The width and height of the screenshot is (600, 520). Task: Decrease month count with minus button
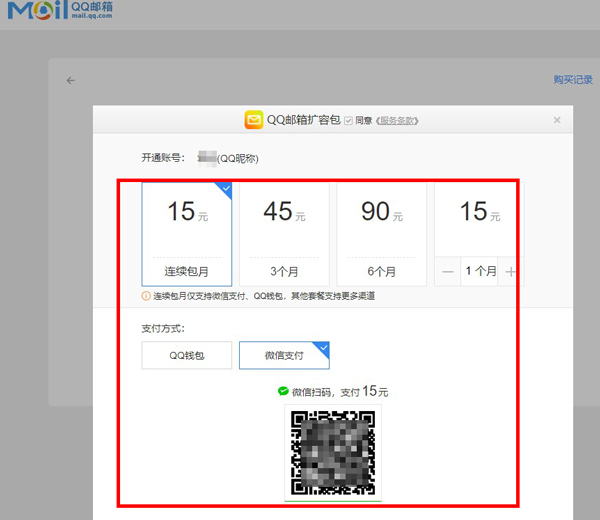tap(448, 271)
